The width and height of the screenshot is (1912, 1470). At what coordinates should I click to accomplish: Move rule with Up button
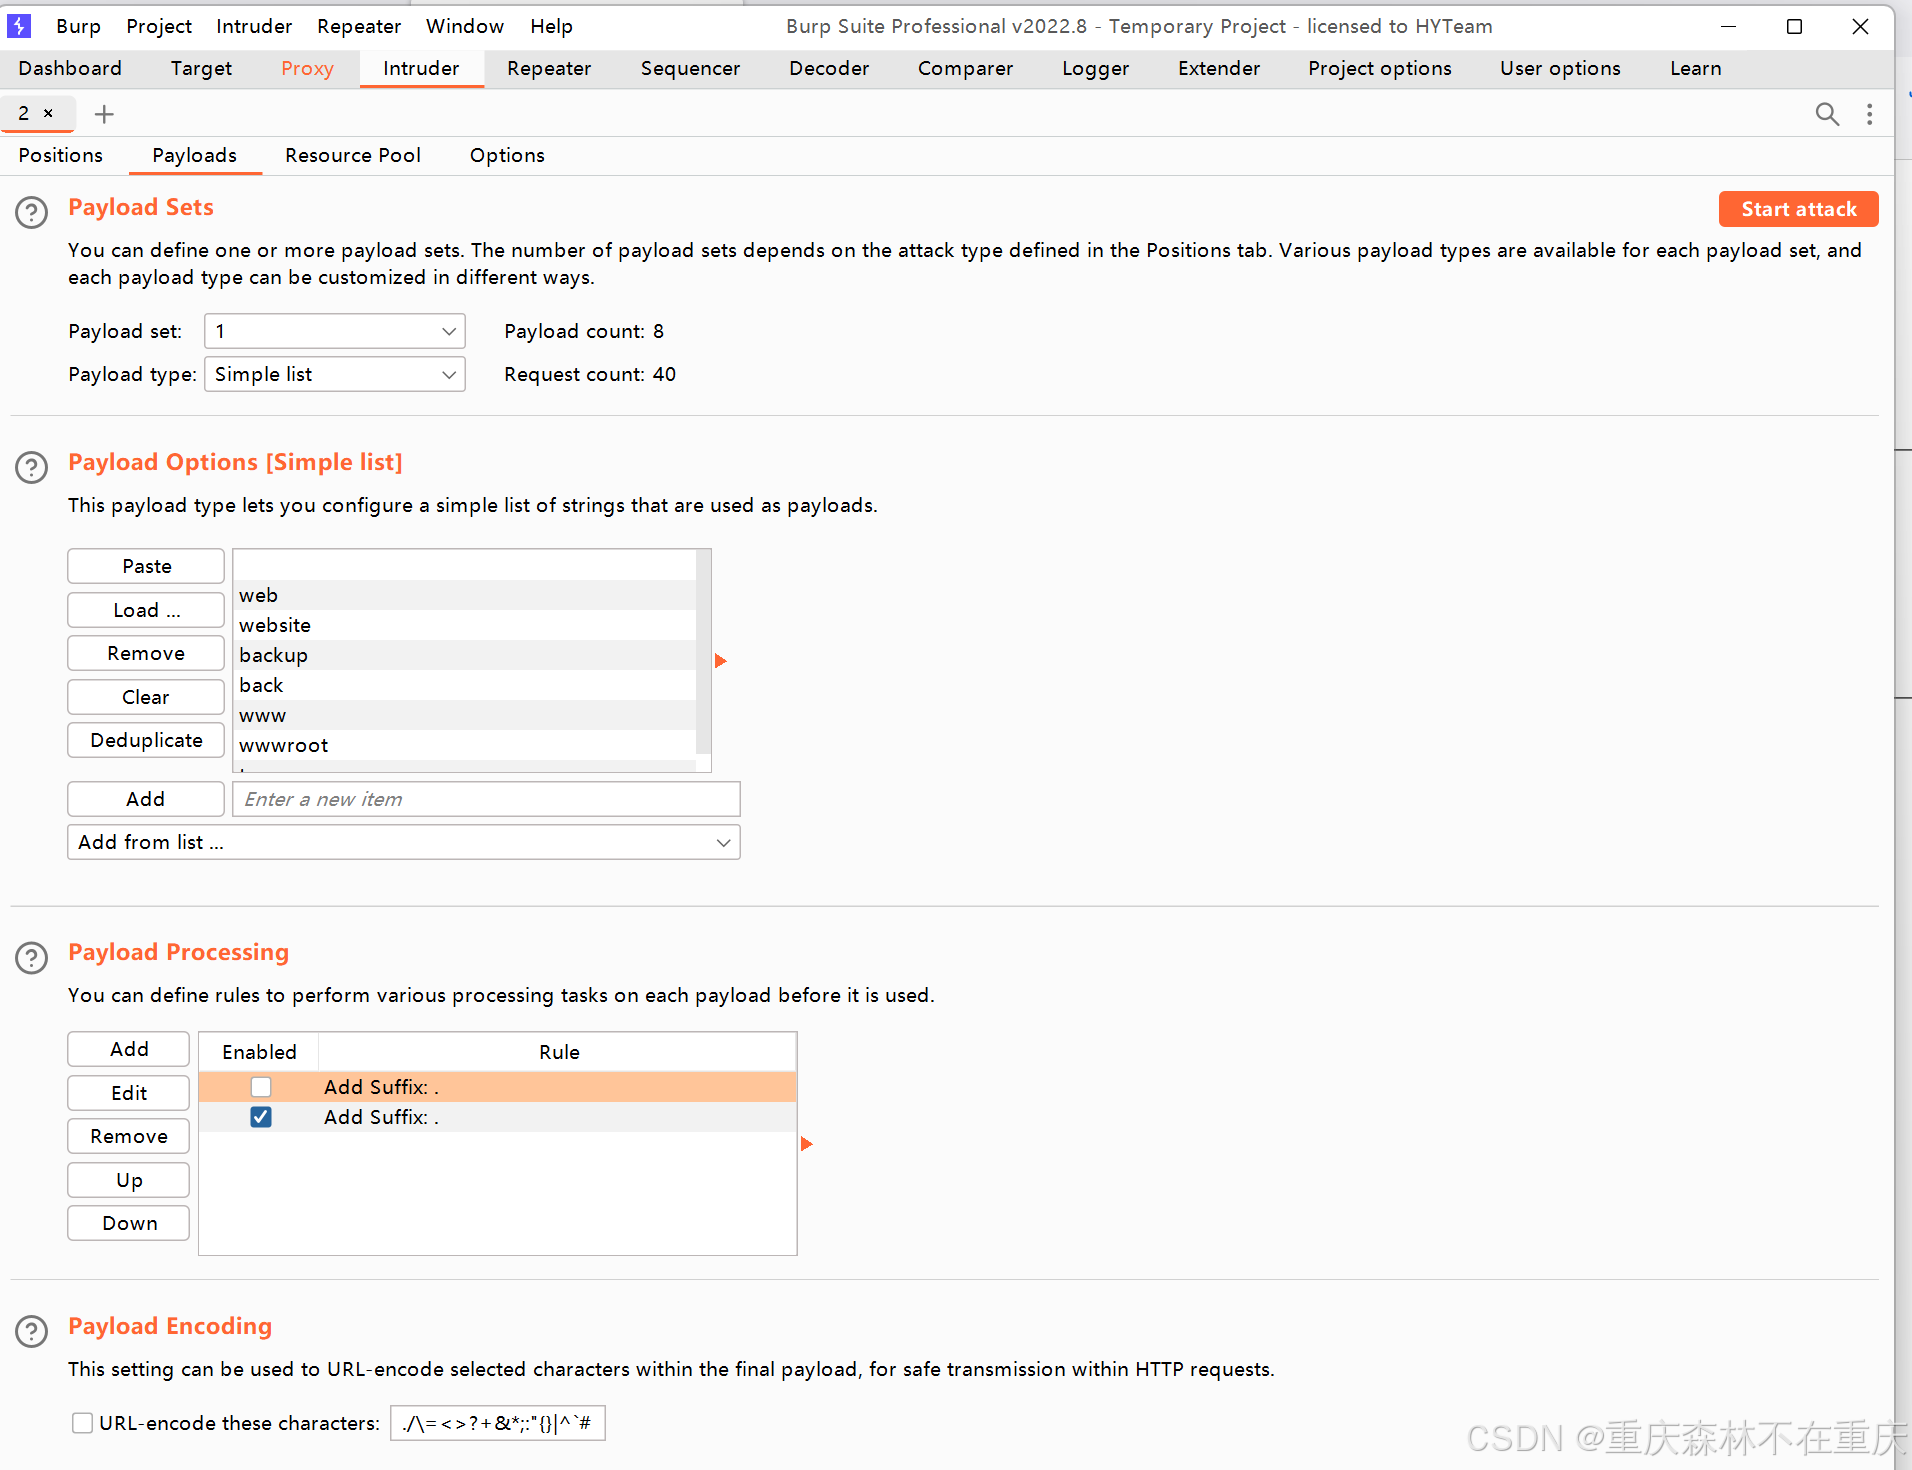click(129, 1180)
